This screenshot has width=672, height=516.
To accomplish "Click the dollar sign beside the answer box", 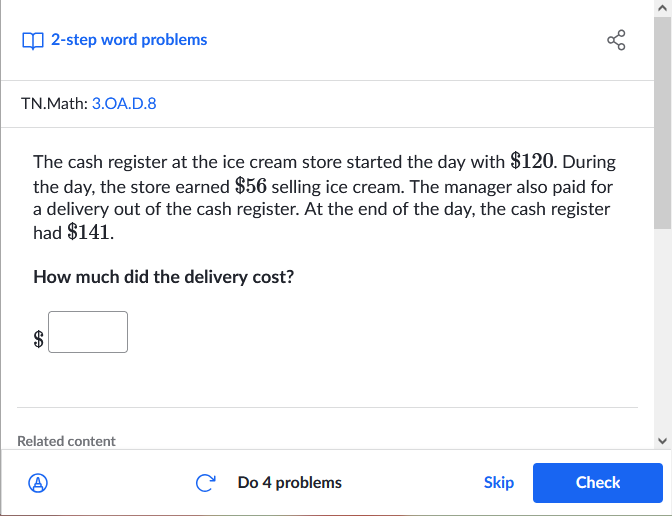I will [39, 339].
